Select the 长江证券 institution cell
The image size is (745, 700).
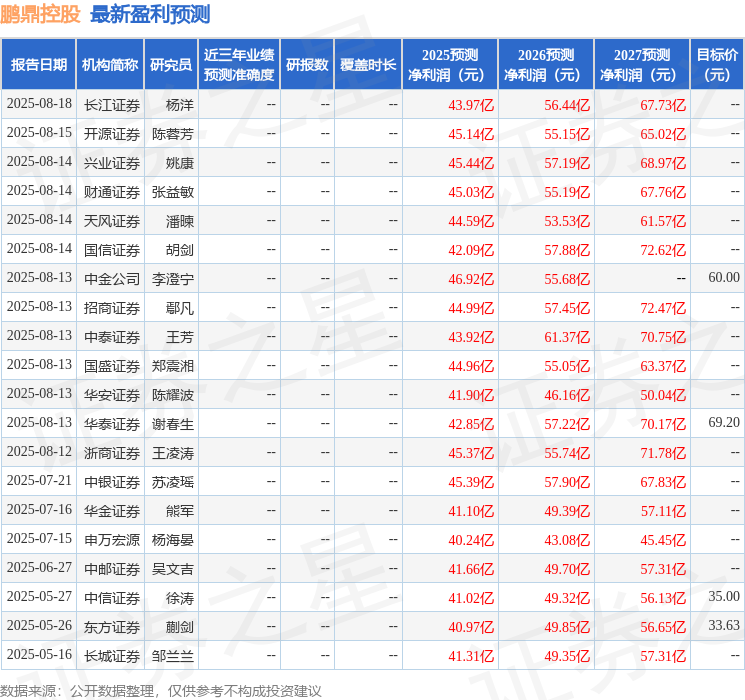click(112, 105)
